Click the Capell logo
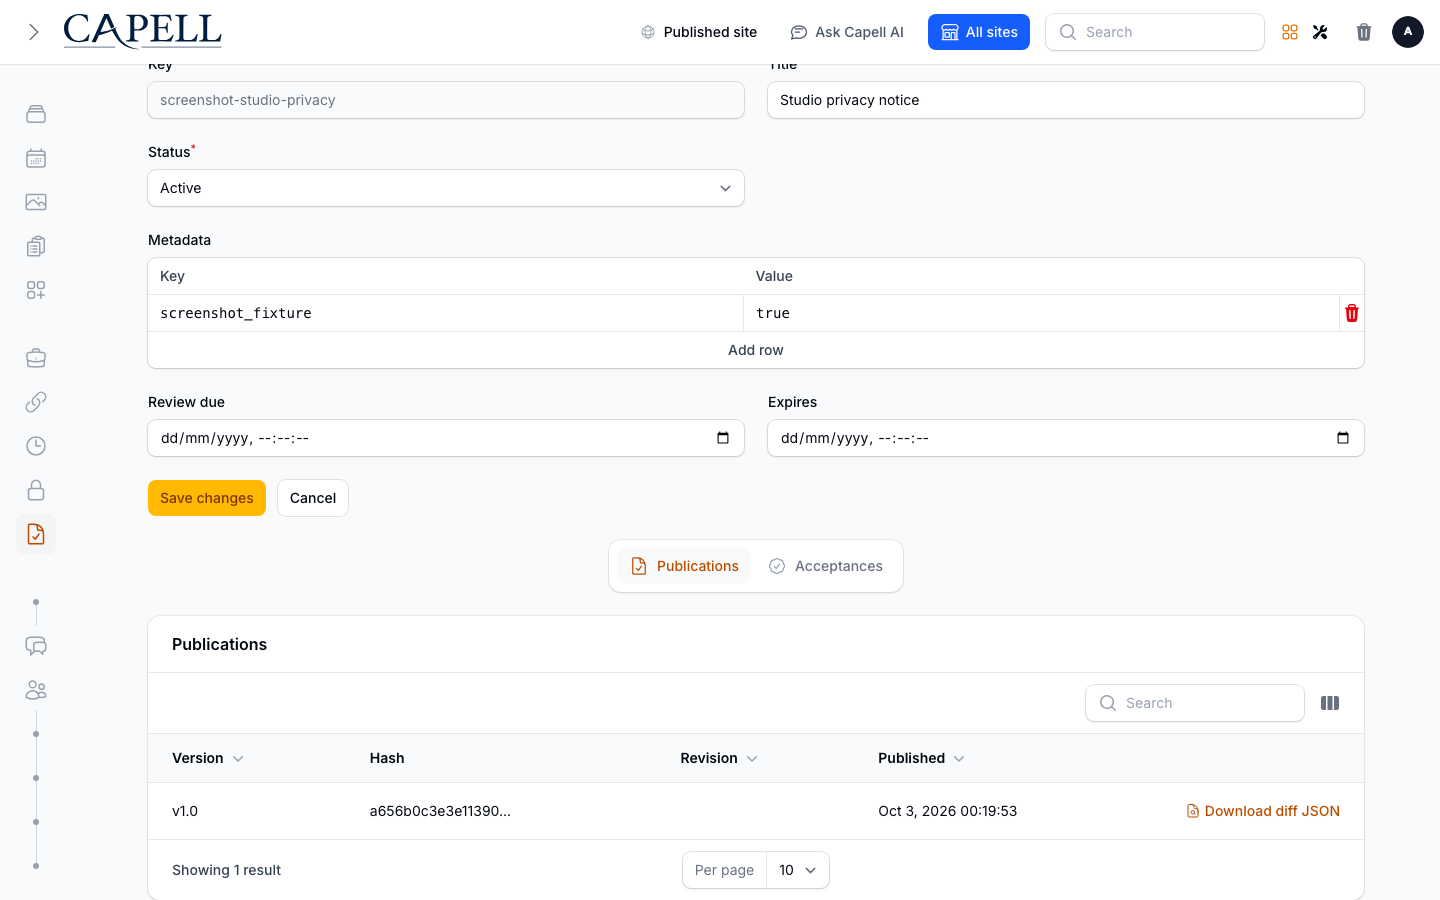This screenshot has height=900, width=1440. pyautogui.click(x=142, y=31)
